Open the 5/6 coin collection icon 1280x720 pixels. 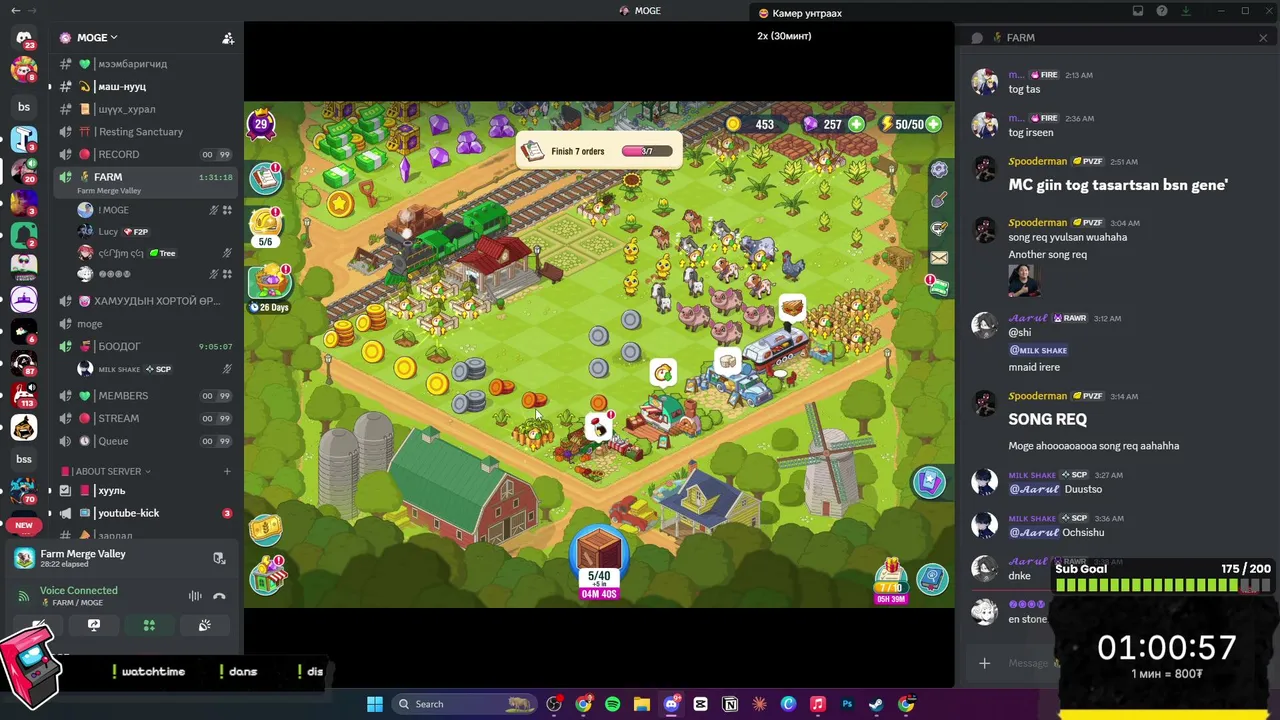pyautogui.click(x=265, y=226)
